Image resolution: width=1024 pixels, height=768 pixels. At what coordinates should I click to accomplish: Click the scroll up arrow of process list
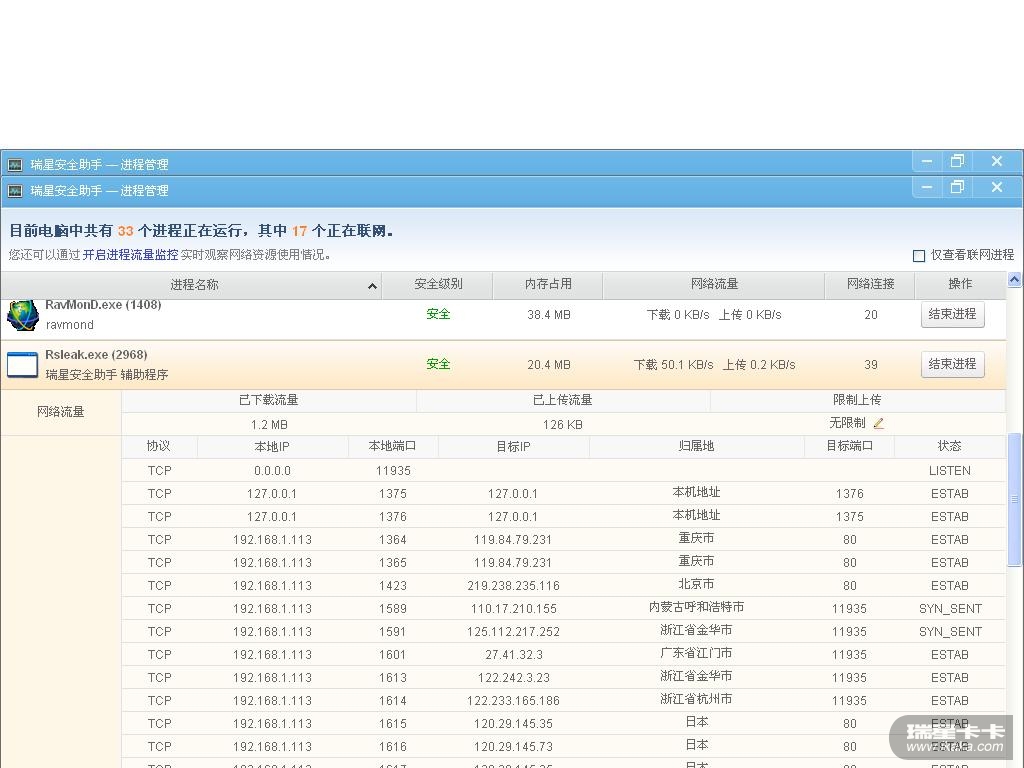pos(1015,280)
